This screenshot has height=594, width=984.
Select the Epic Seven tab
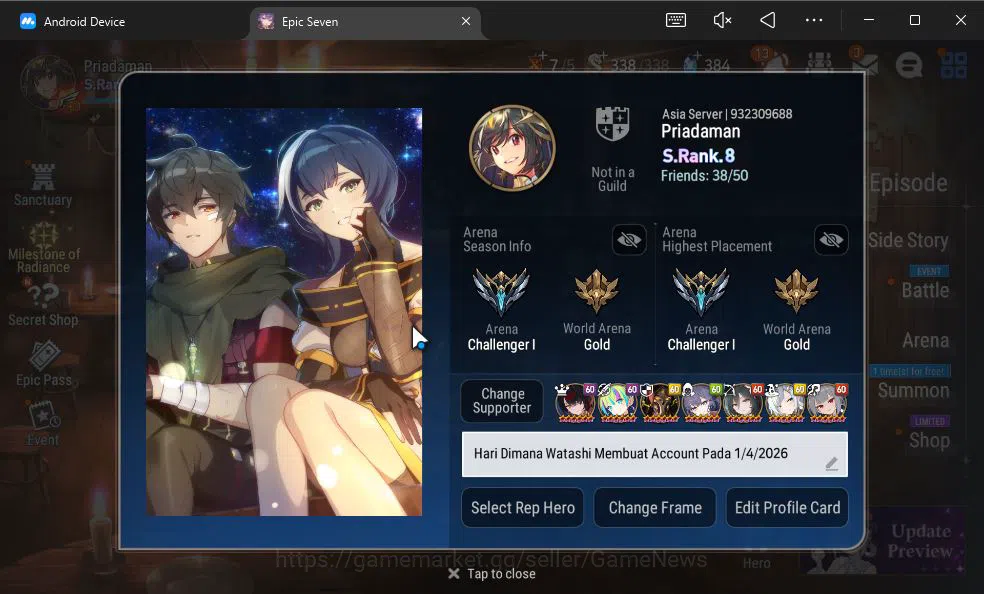[365, 23]
